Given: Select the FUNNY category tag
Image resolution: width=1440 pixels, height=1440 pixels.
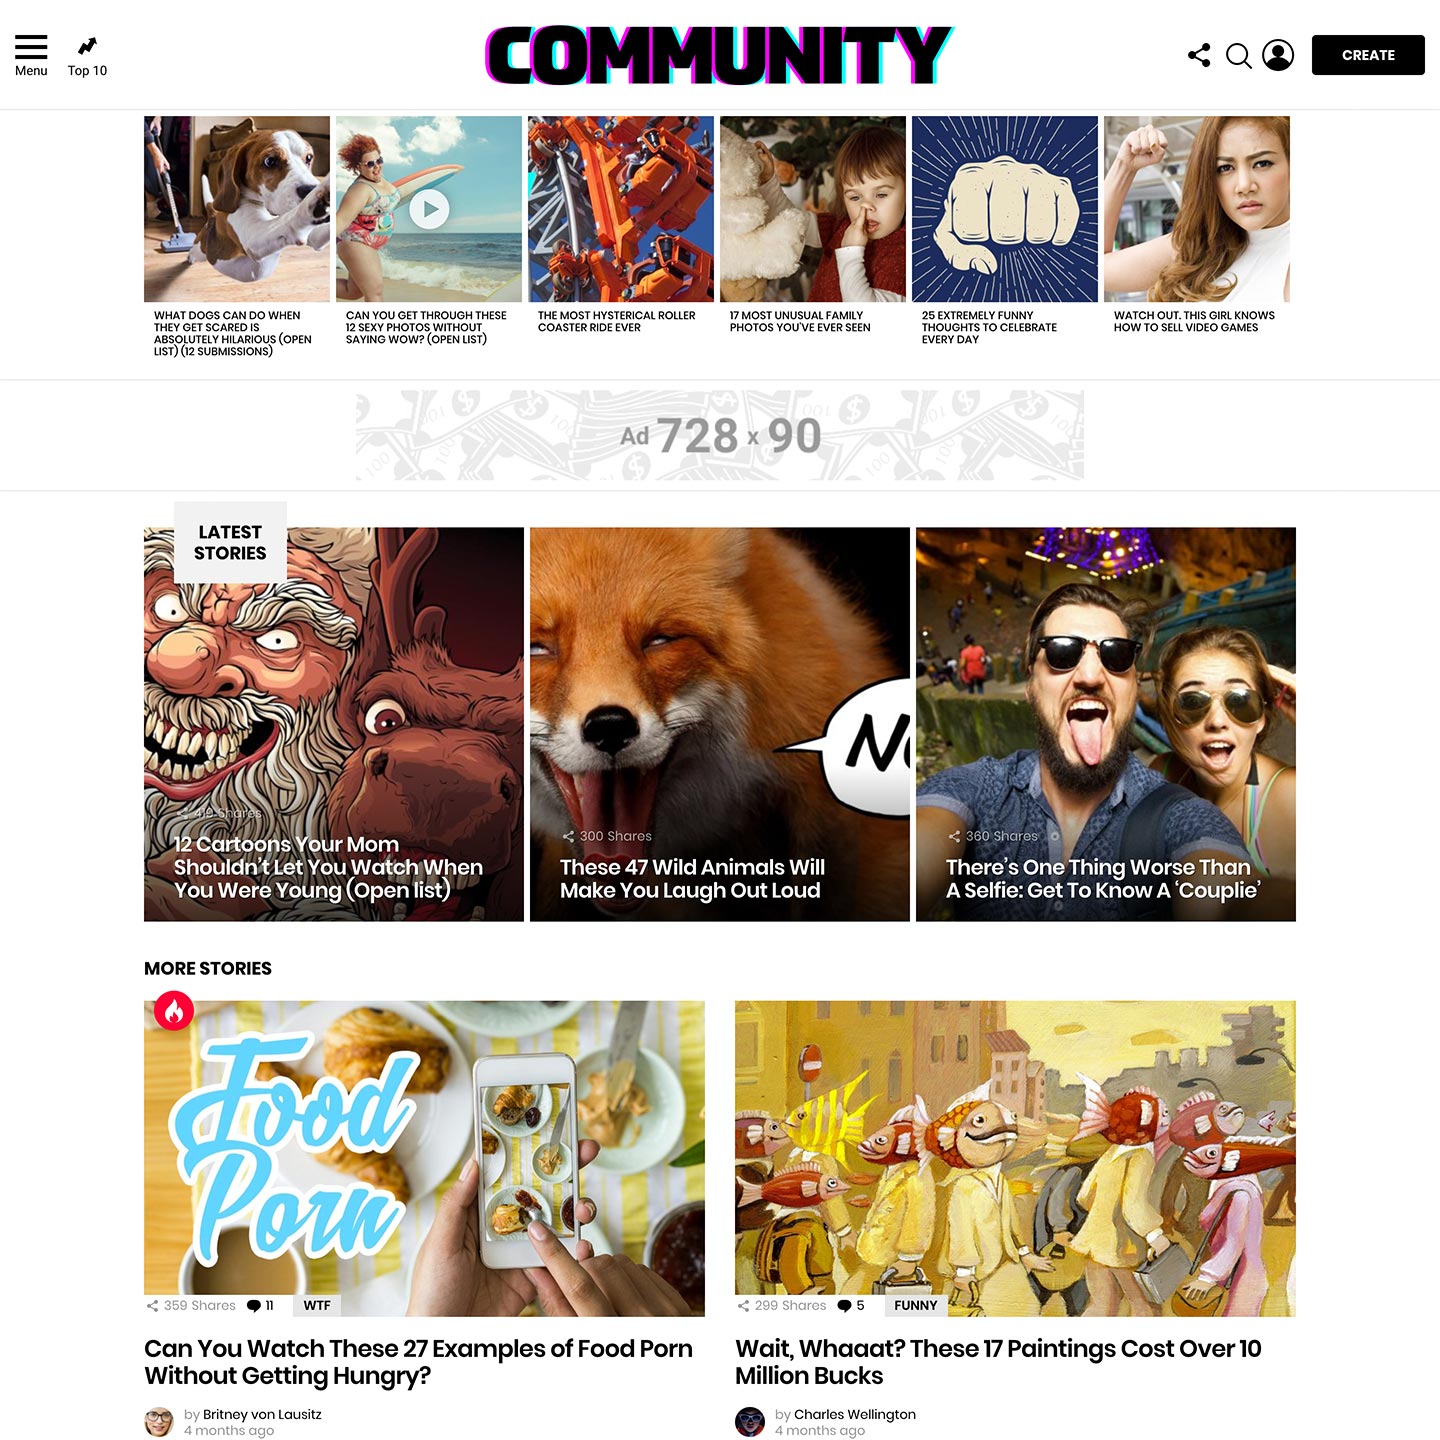Looking at the screenshot, I should pyautogui.click(x=916, y=1306).
